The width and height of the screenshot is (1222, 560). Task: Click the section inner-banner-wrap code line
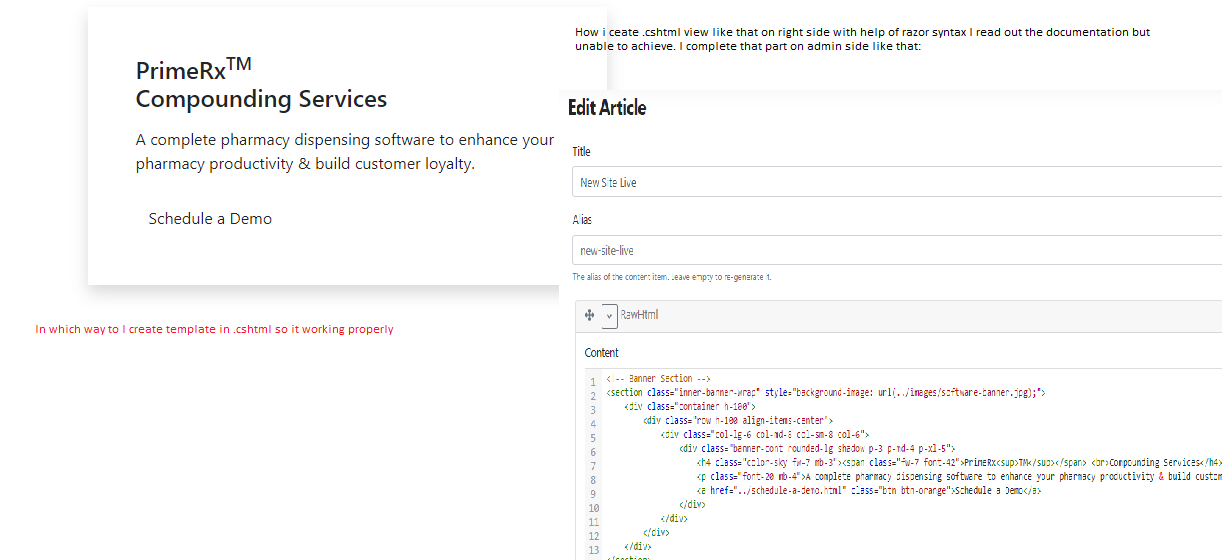(826, 393)
